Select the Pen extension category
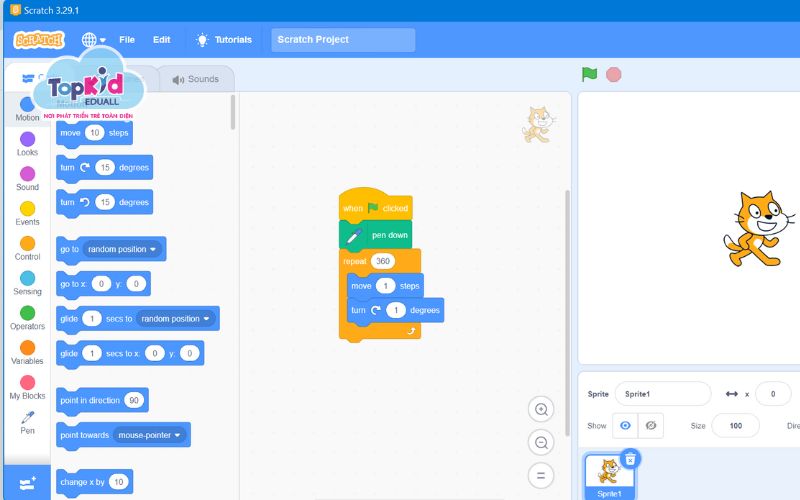This screenshot has height=500, width=800. pos(27,422)
